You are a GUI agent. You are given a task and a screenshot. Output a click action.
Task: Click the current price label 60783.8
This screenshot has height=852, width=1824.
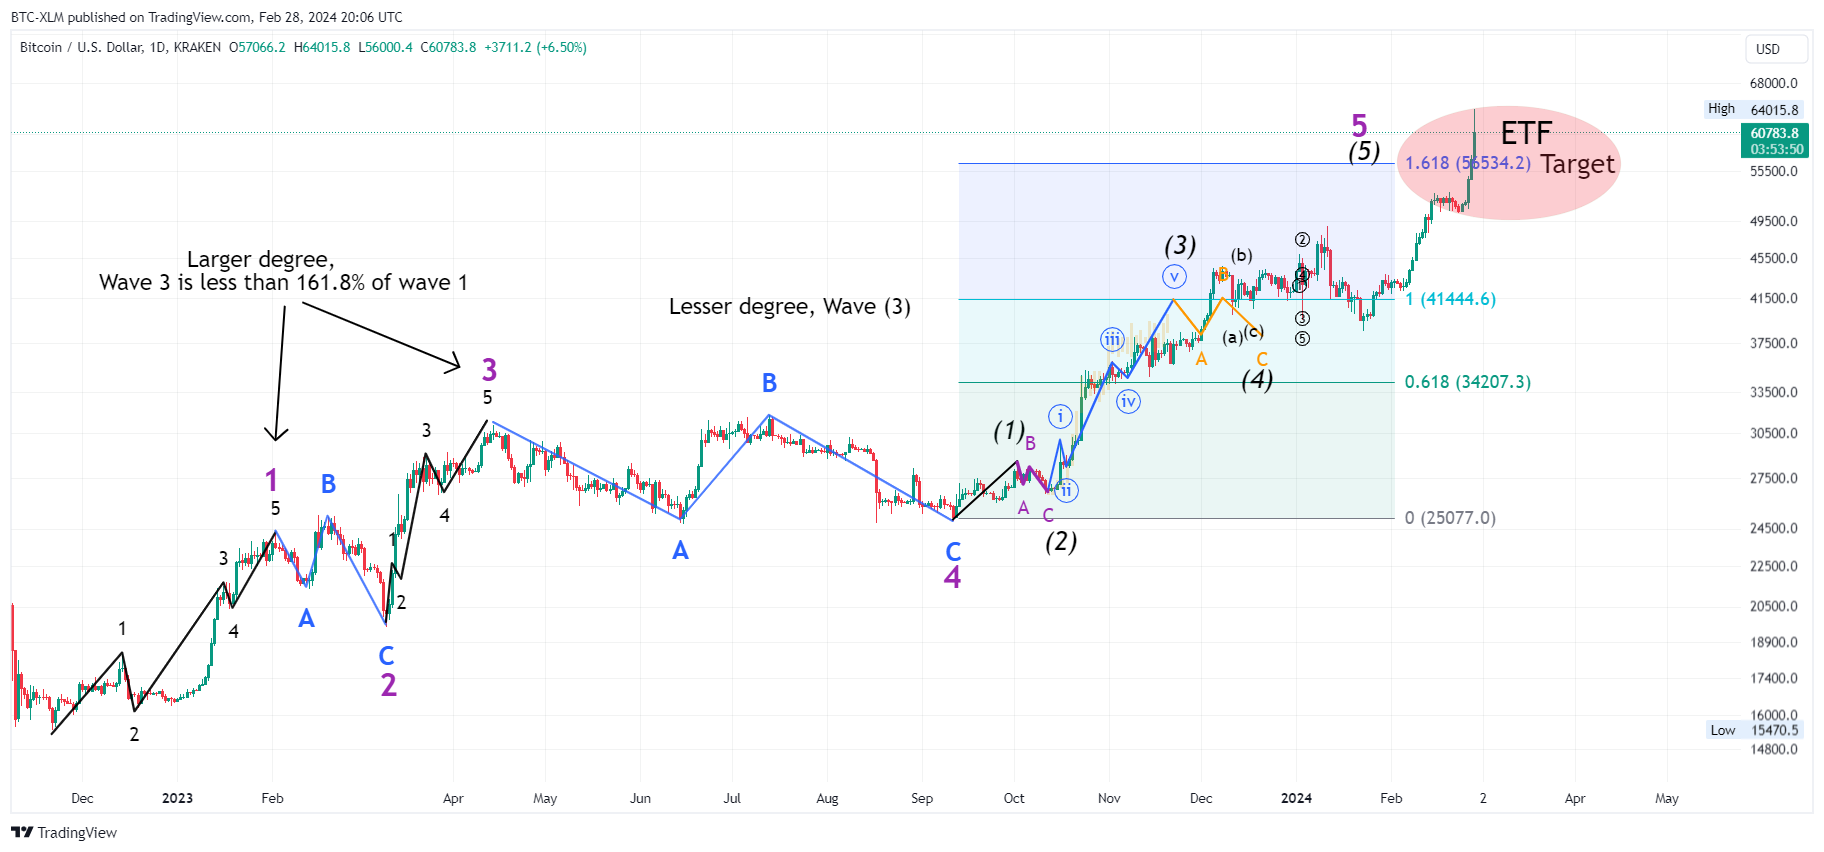[1774, 133]
